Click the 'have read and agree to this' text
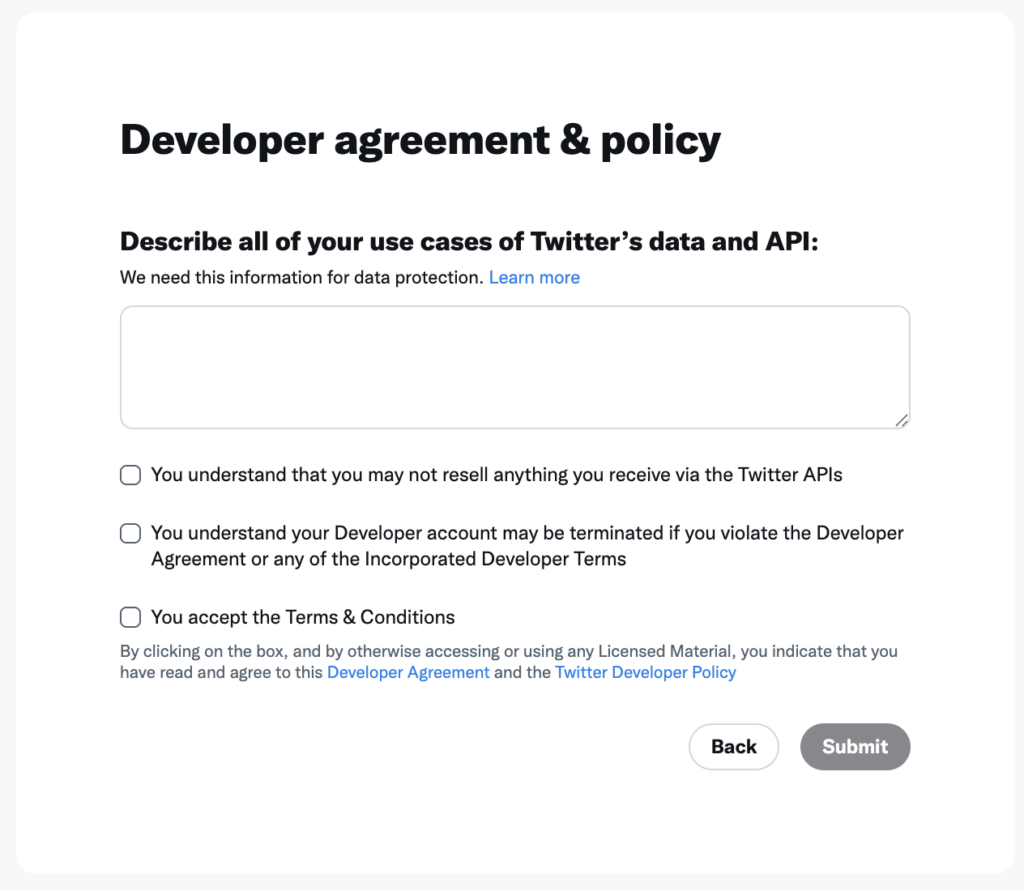Viewport: 1024px width, 891px height. click(x=221, y=672)
